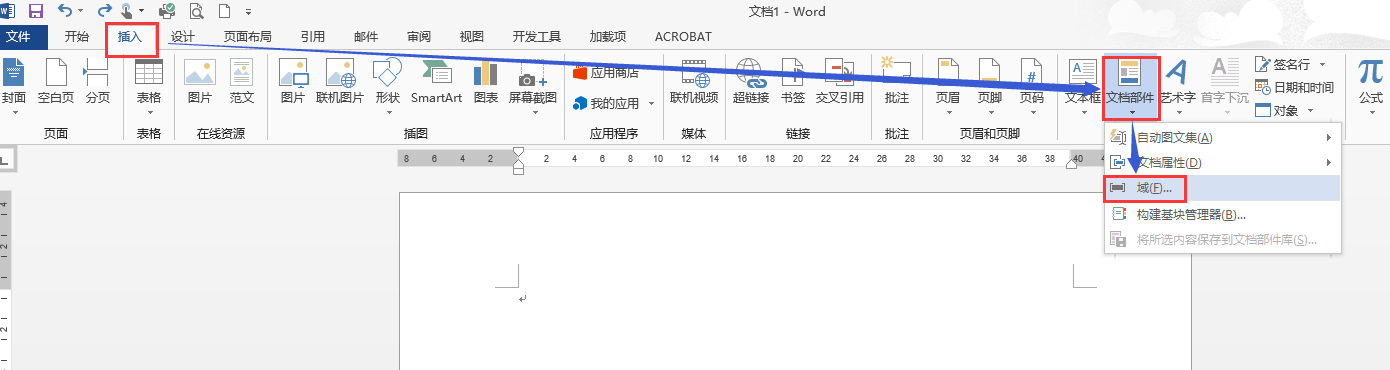Insert a signature line (签名行)
Image resolution: width=1390 pixels, height=370 pixels.
1283,64
